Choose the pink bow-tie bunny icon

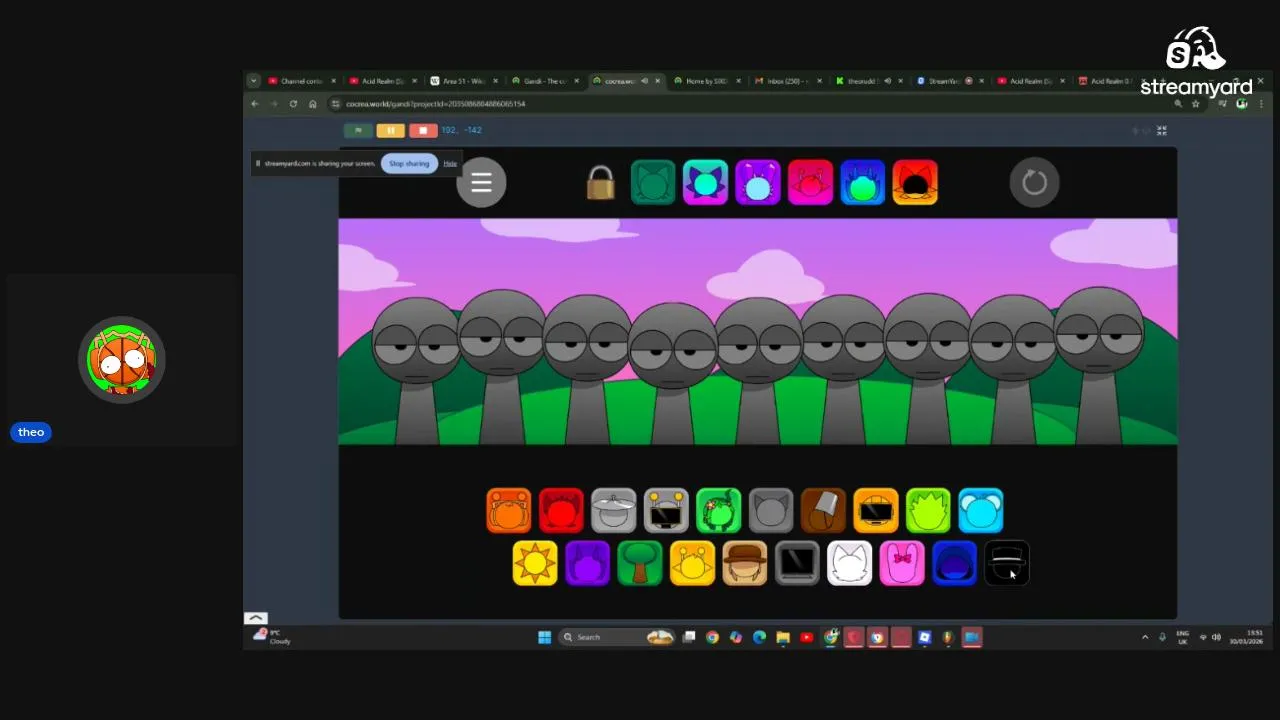coord(902,563)
